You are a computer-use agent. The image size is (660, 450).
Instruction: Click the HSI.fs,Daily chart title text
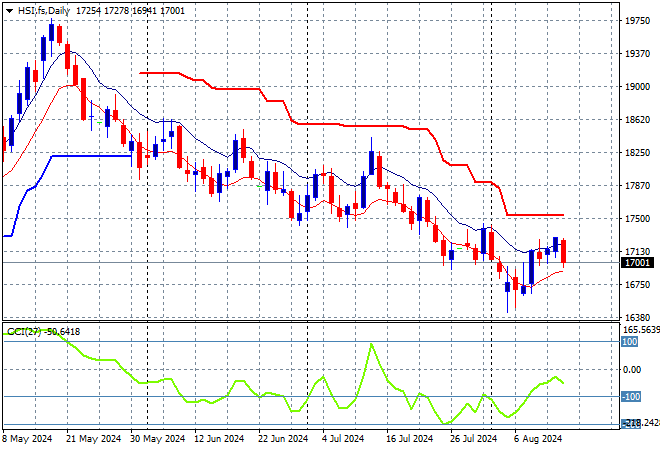pyautogui.click(x=44, y=11)
